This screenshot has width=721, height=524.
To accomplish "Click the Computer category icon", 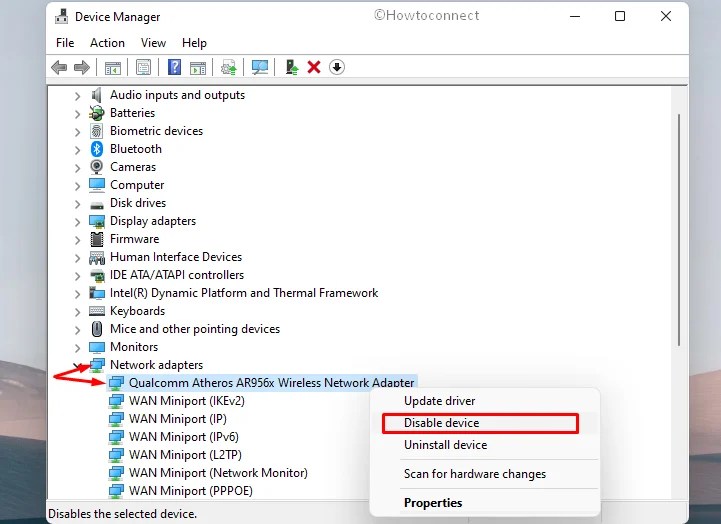I will pyautogui.click(x=97, y=185).
